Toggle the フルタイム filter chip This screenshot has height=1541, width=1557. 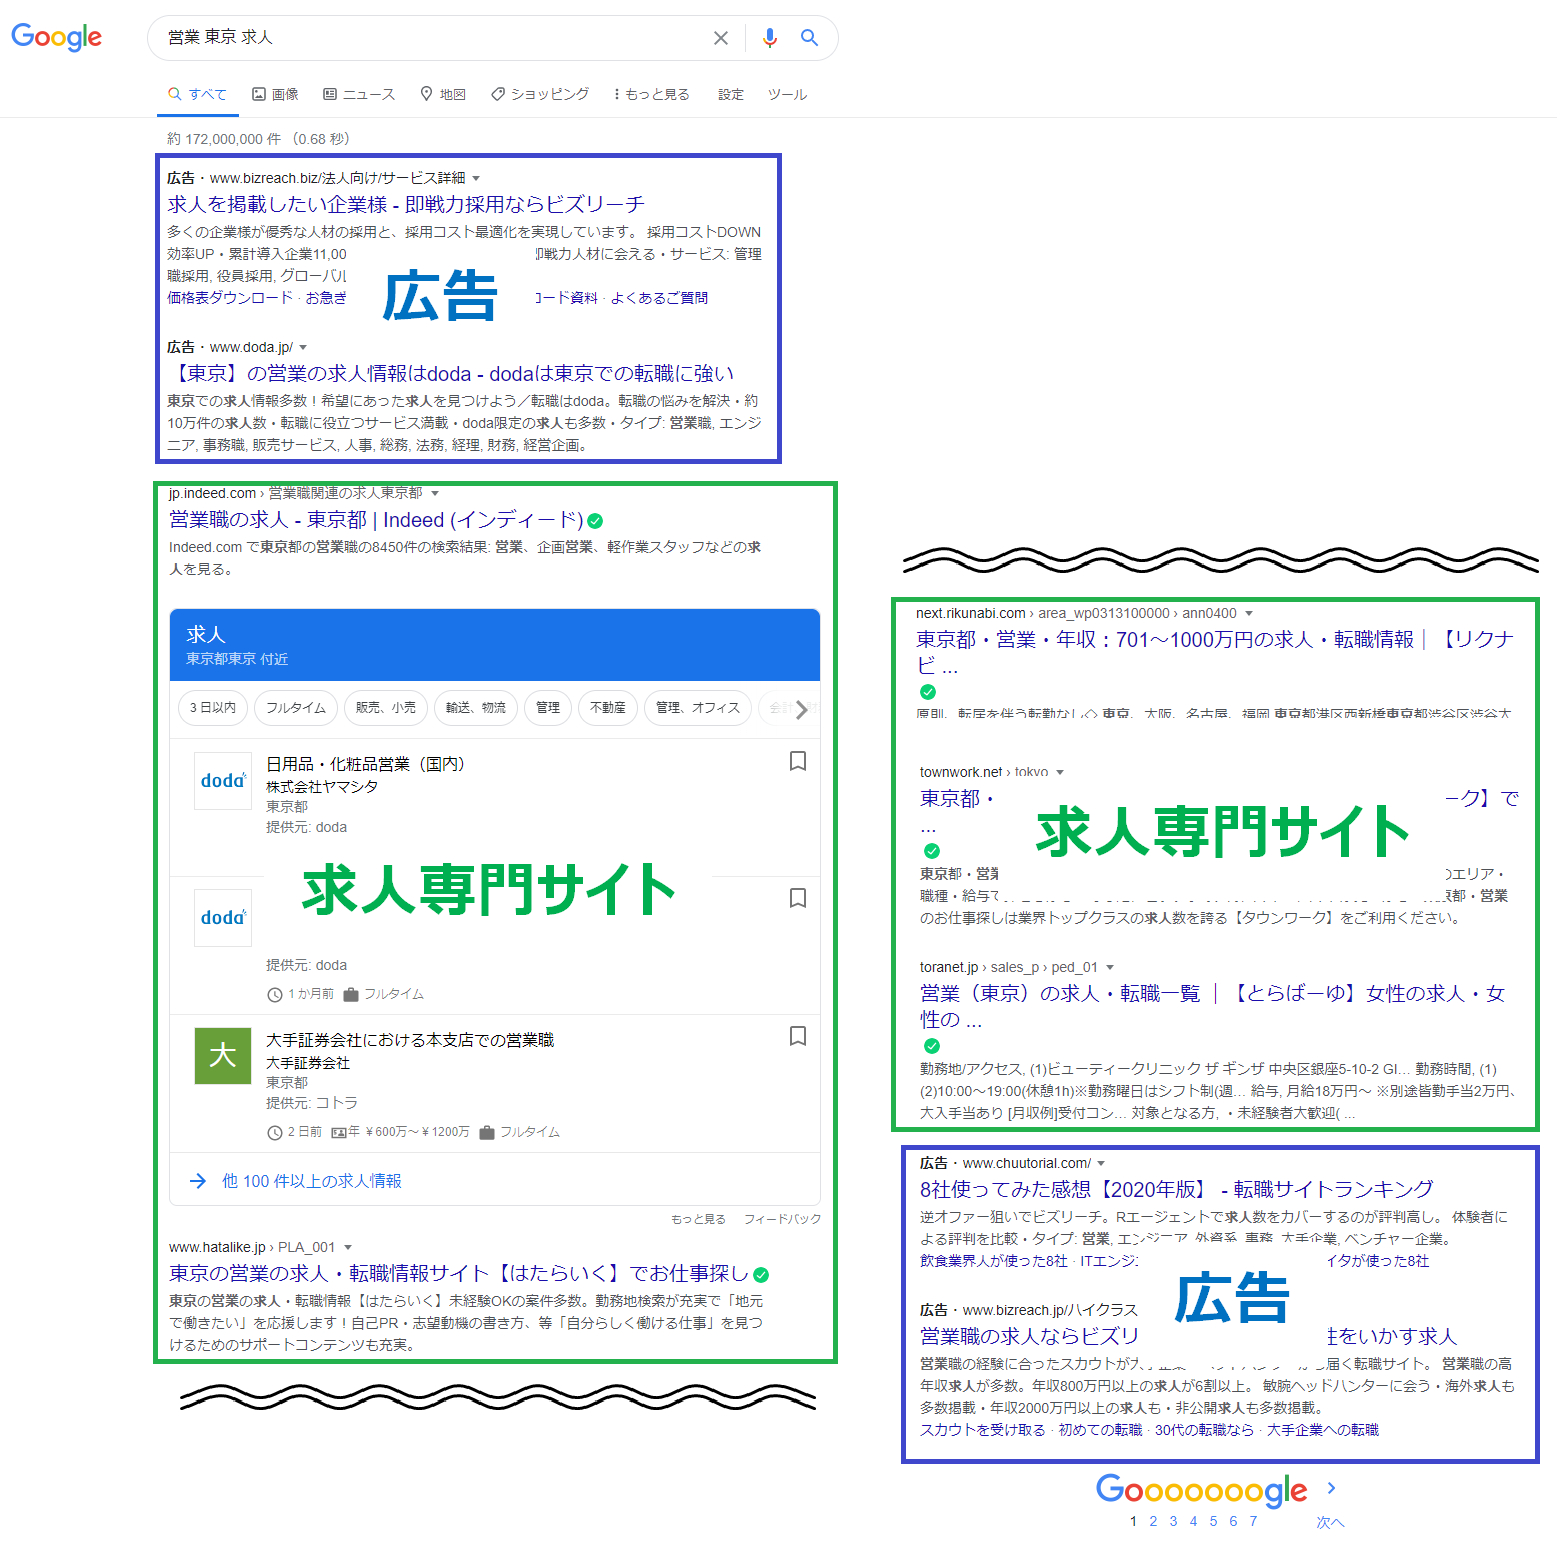click(x=296, y=708)
